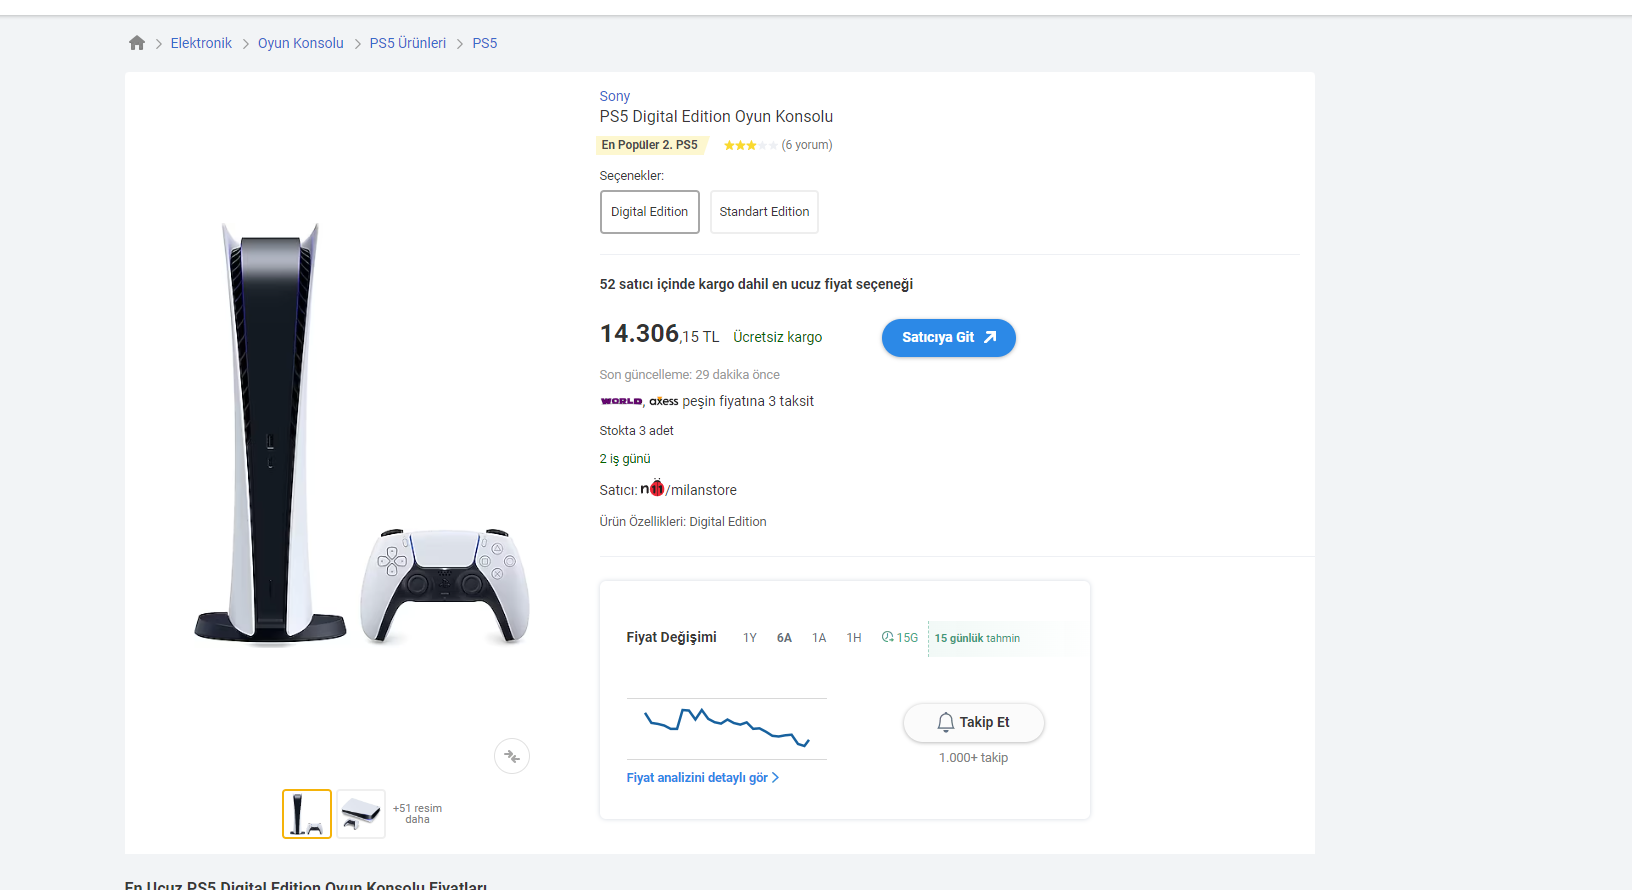Go to the home breadcrumb icon

(x=137, y=43)
